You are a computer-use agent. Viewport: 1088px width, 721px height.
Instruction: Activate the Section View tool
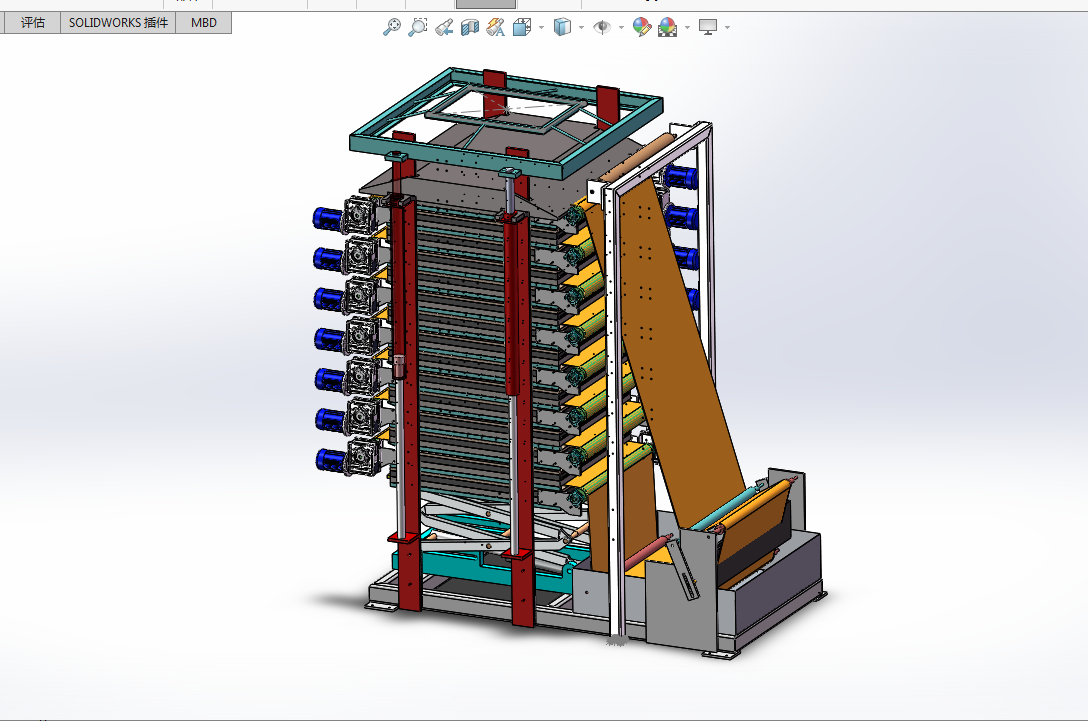(470, 27)
